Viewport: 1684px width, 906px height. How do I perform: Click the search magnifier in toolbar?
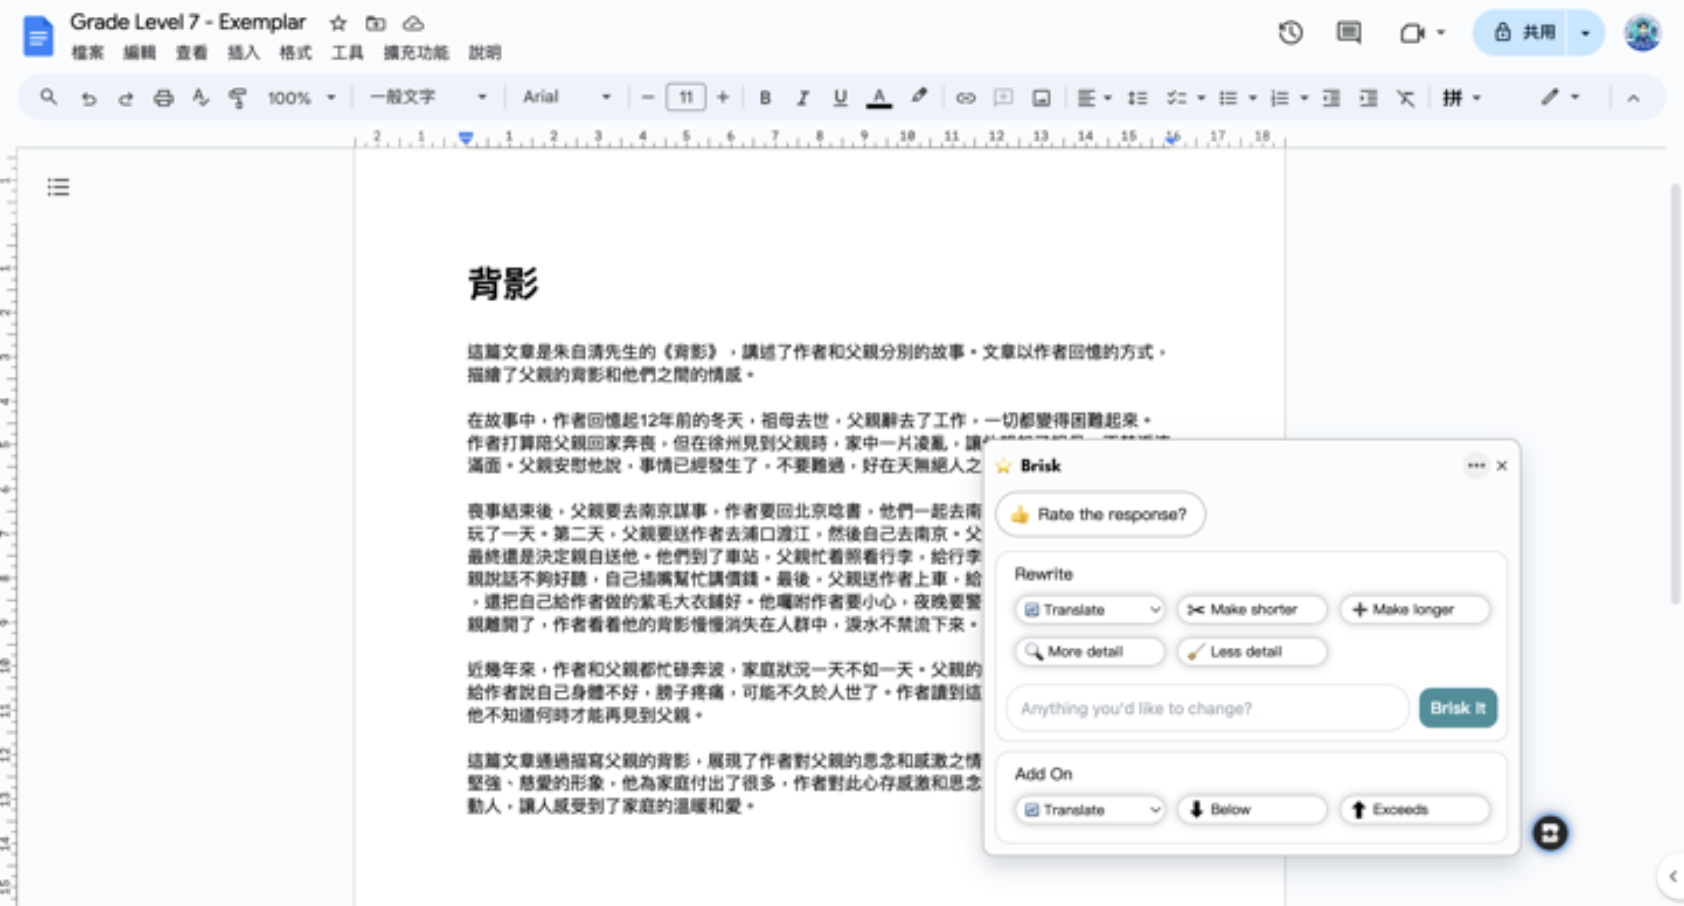click(48, 97)
